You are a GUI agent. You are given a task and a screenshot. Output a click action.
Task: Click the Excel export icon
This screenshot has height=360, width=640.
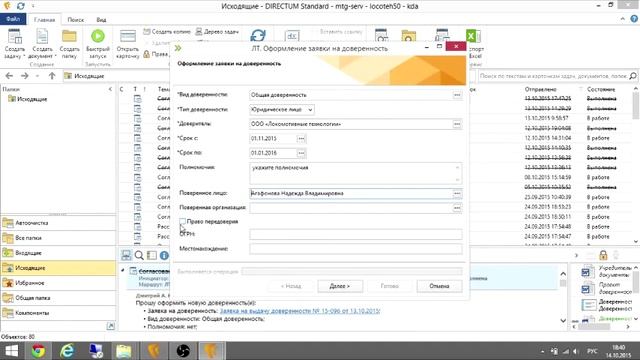point(473,37)
